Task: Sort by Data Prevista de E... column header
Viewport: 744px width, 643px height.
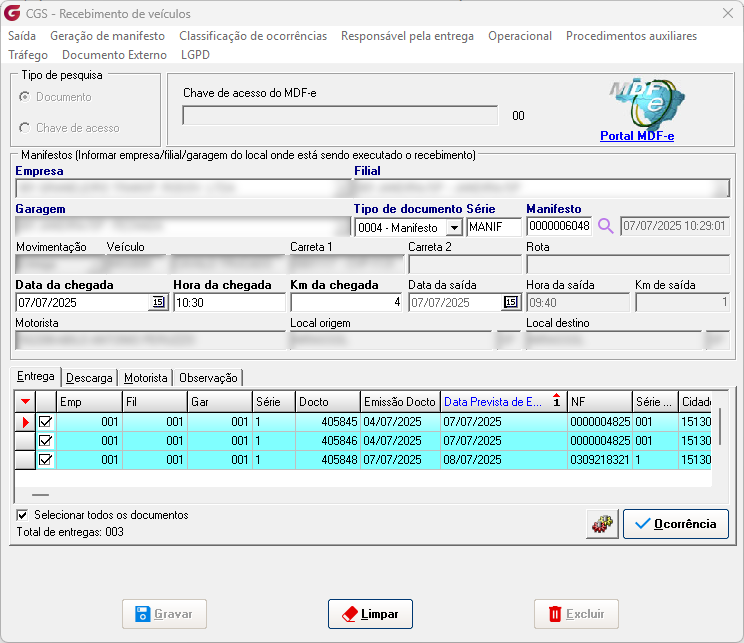Action: tap(504, 402)
